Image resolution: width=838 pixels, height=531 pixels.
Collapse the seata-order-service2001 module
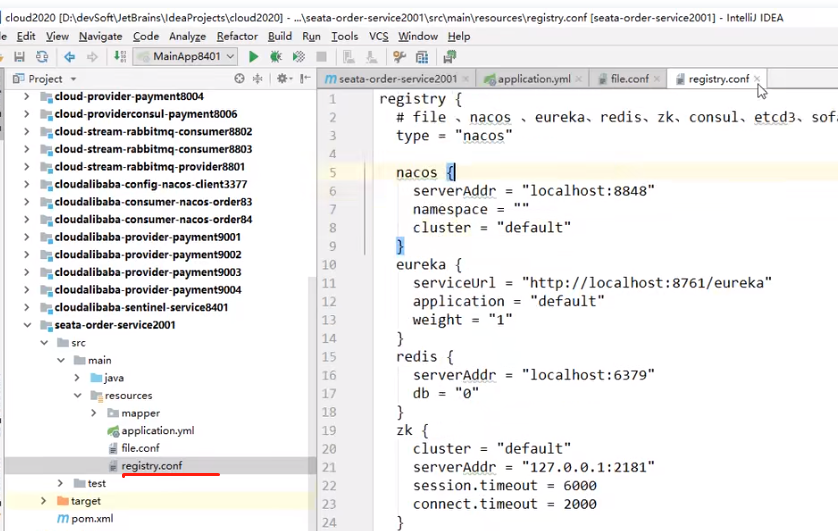click(x=27, y=325)
